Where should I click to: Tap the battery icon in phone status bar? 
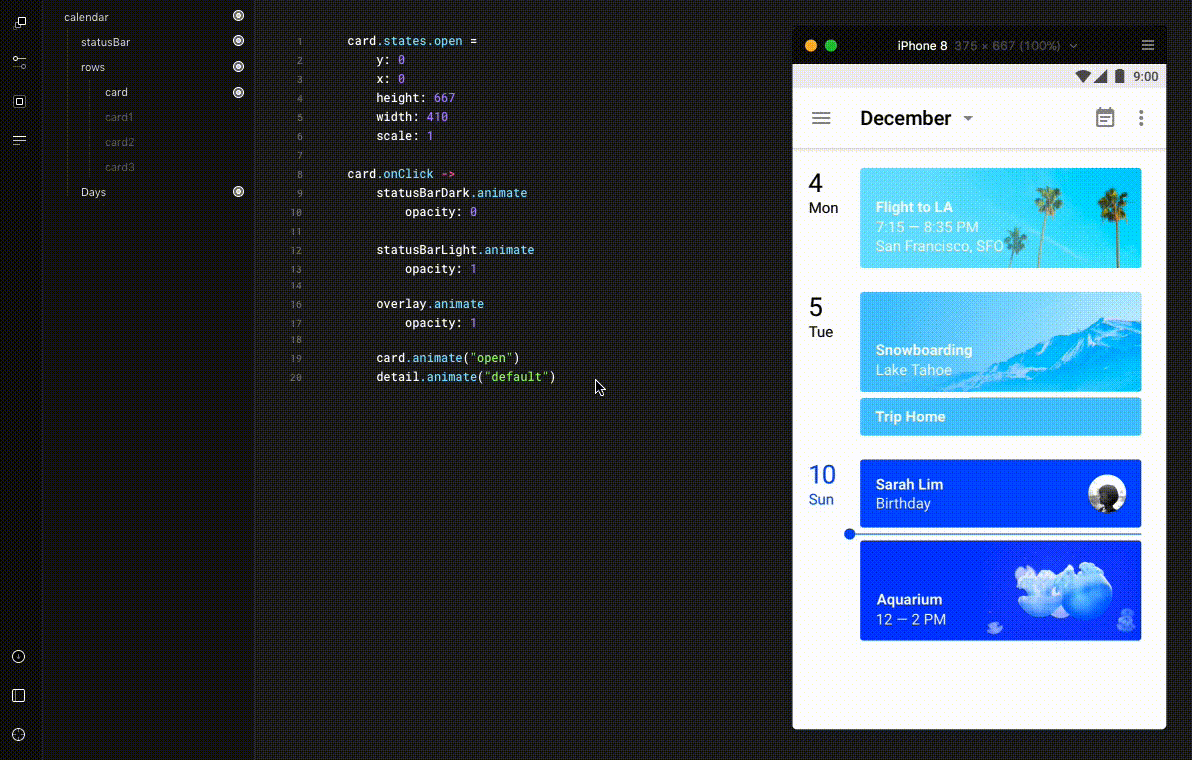coord(1120,76)
